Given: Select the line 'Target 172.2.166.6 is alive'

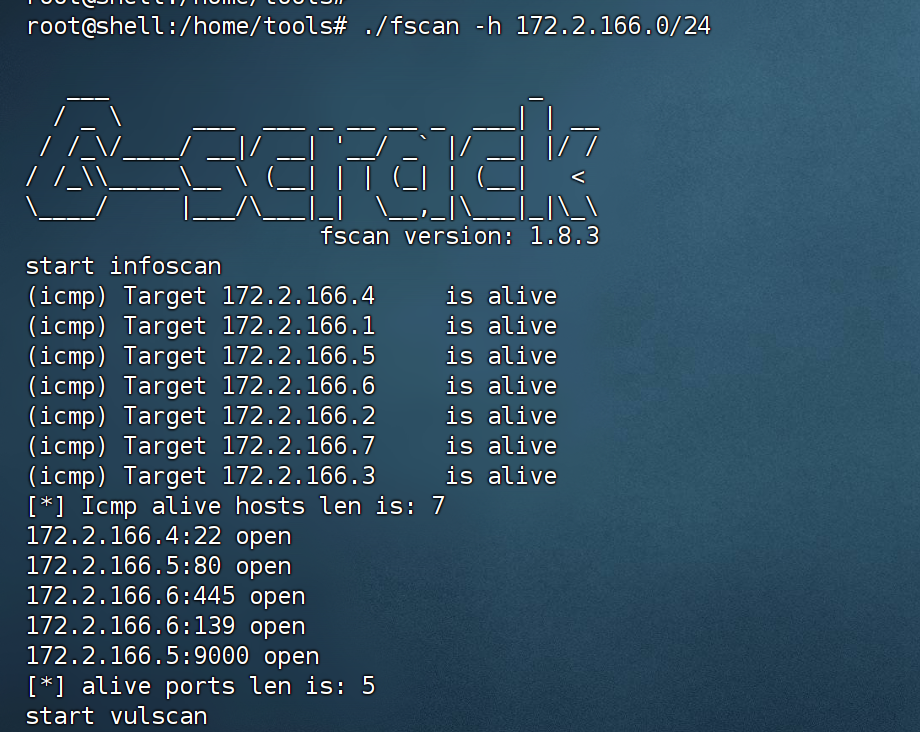Looking at the screenshot, I should coord(292,386).
